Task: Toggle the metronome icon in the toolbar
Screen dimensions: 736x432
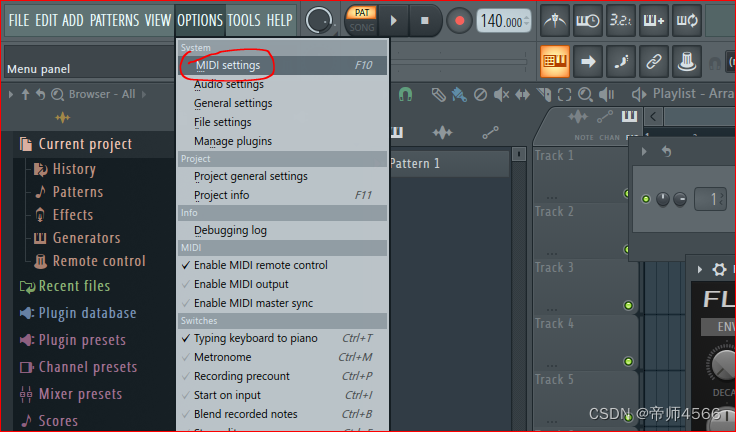Action: 555,21
